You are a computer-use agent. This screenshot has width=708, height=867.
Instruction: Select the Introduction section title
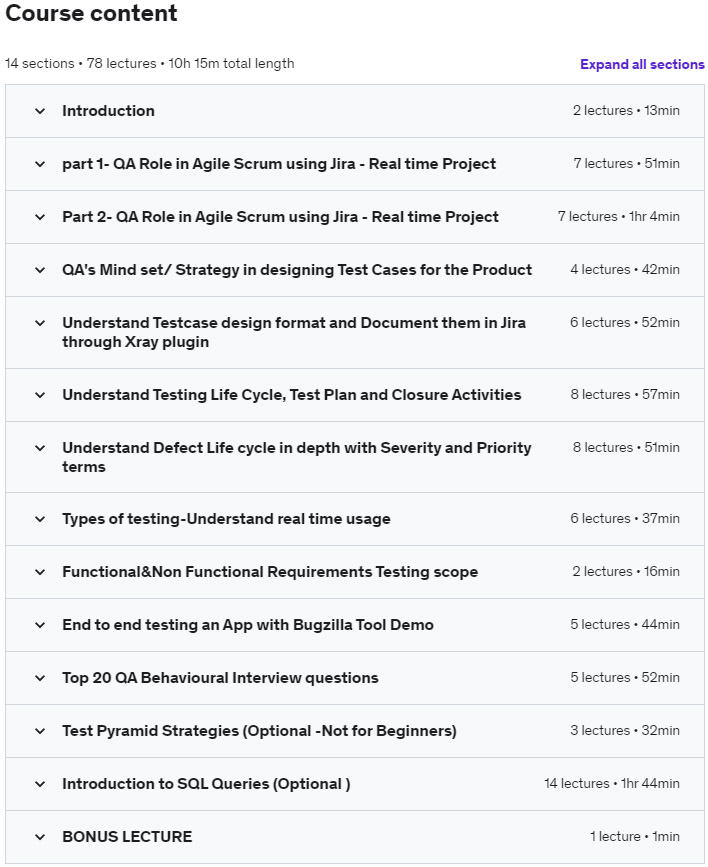pos(108,111)
